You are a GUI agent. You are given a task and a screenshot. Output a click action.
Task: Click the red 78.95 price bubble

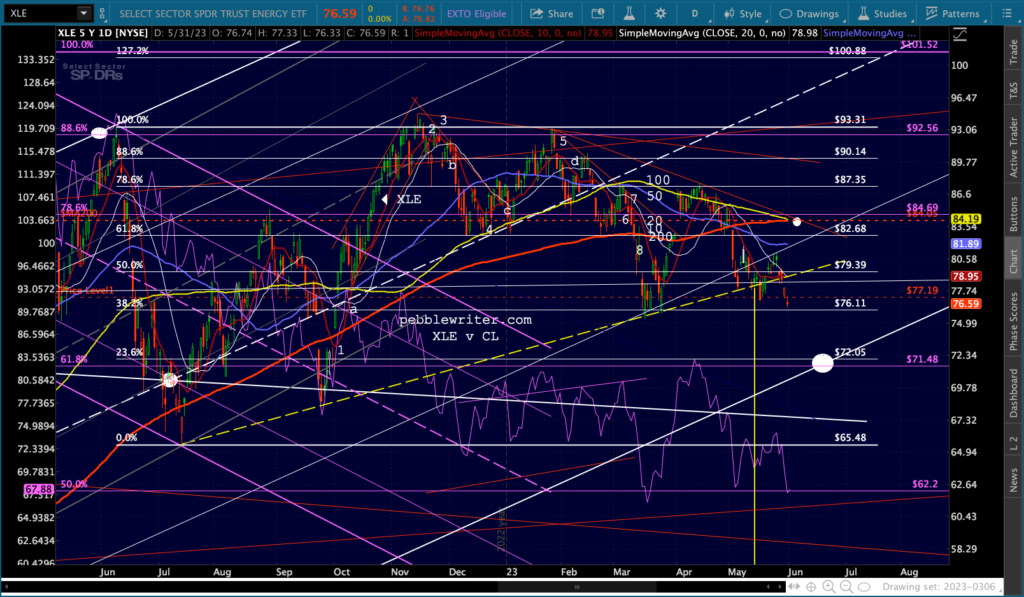(x=965, y=276)
